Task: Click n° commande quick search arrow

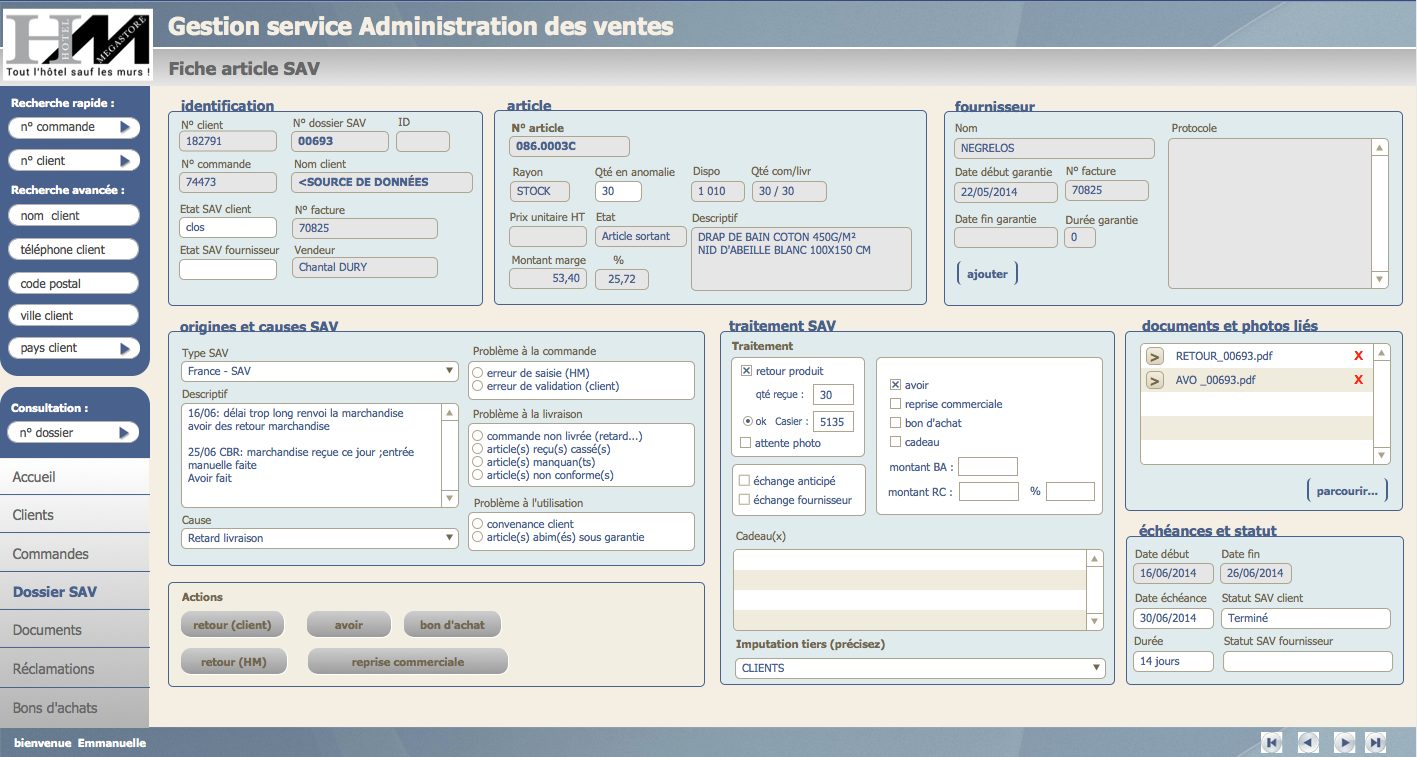Action: 125,127
